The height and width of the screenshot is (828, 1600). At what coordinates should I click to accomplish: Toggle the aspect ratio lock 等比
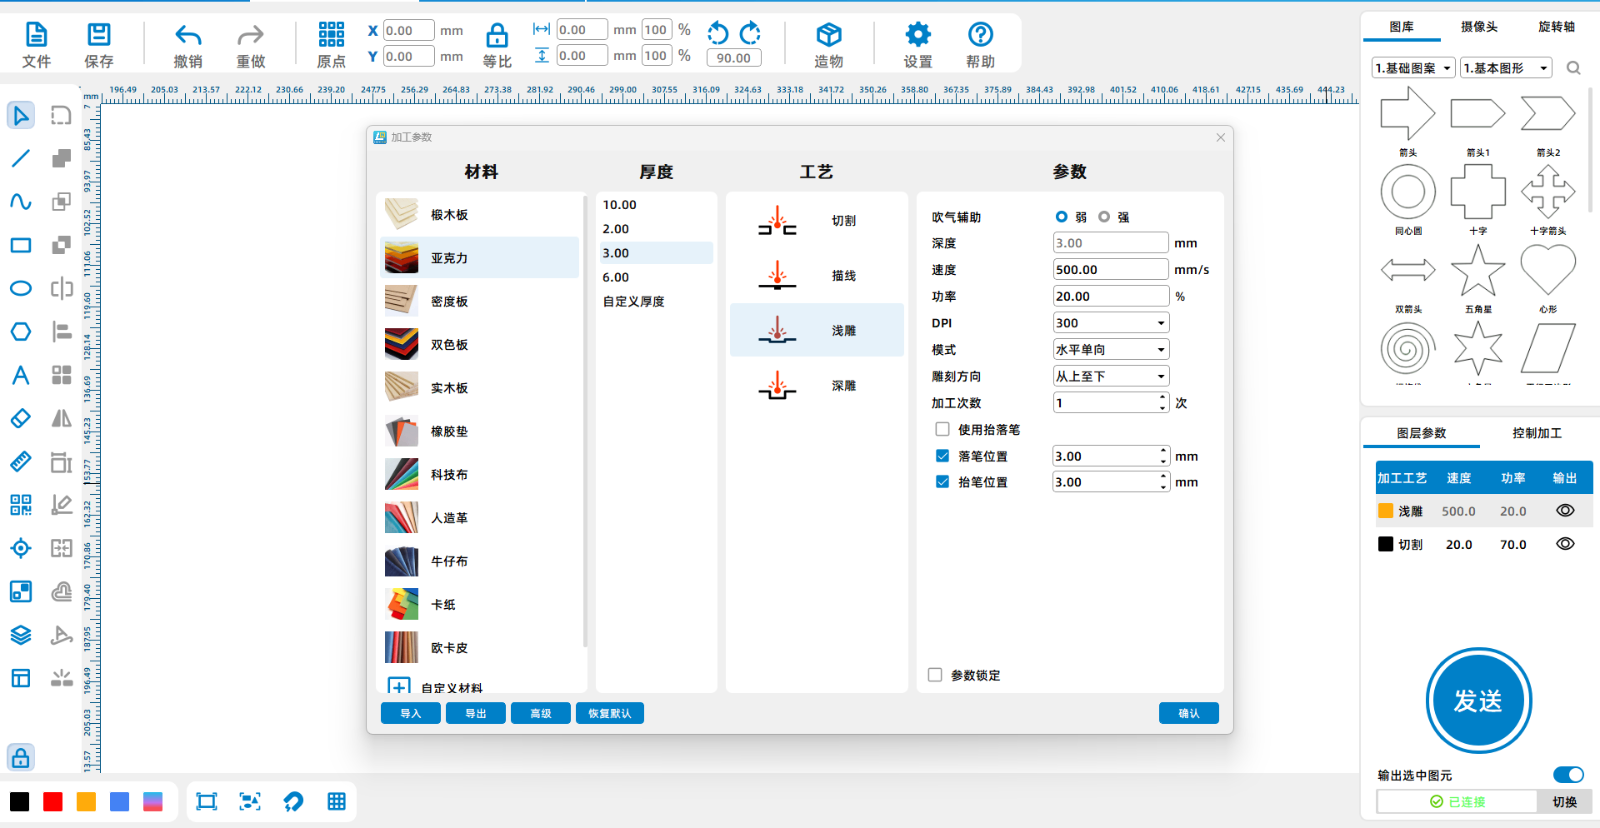(x=497, y=37)
